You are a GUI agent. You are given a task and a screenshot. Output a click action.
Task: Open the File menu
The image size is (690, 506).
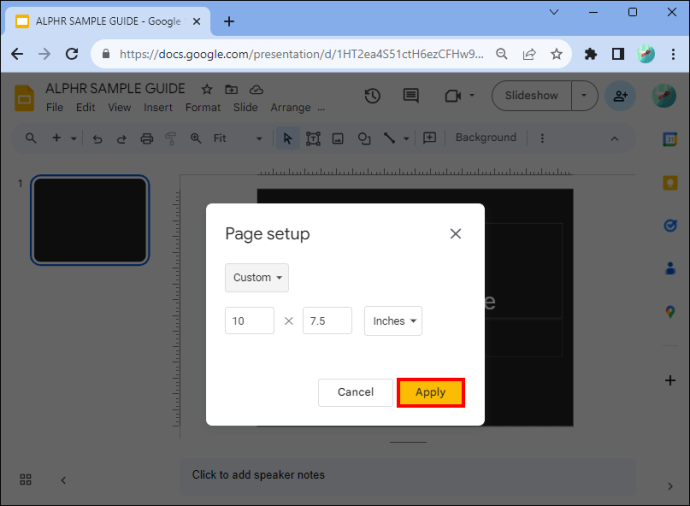point(55,107)
